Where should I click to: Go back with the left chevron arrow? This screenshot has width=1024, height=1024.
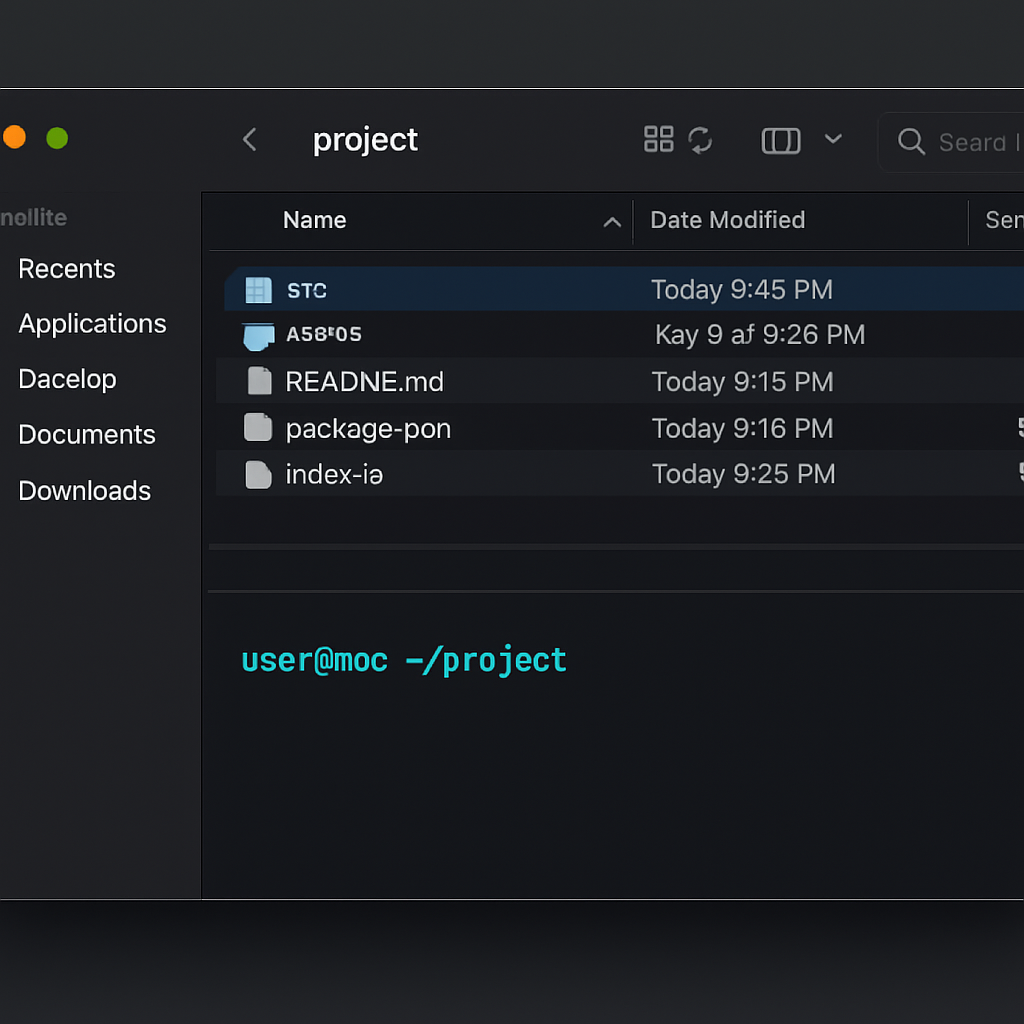(x=249, y=139)
